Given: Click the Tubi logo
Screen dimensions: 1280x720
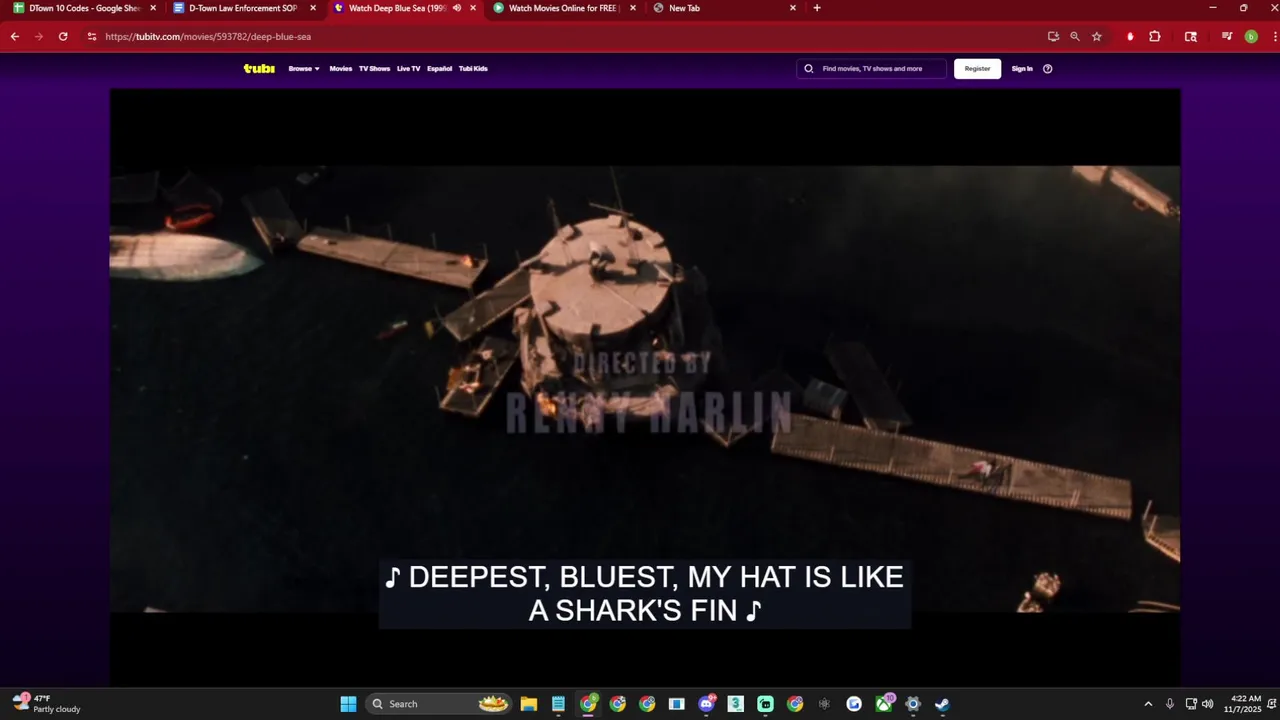Looking at the screenshot, I should point(259,68).
